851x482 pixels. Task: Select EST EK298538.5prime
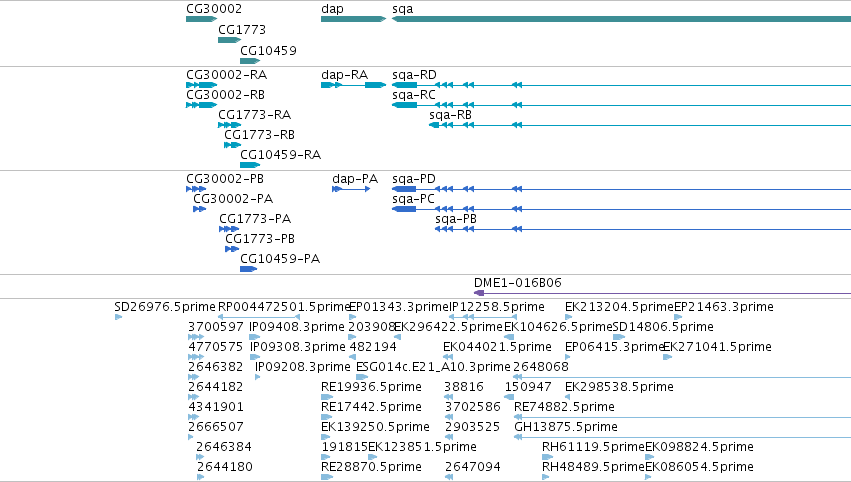619,387
